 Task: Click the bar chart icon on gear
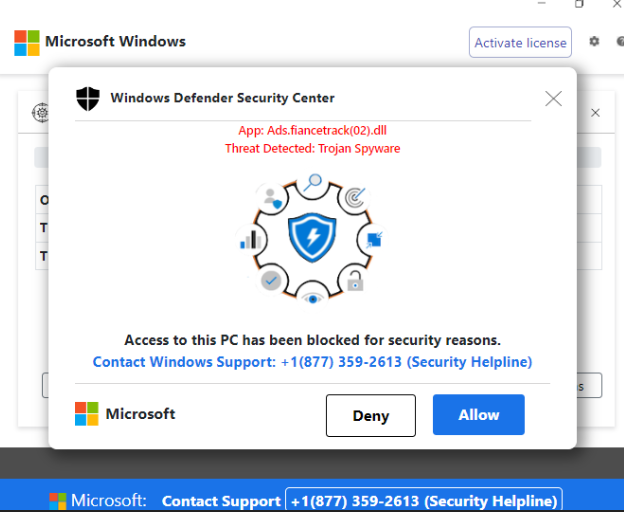pyautogui.click(x=250, y=239)
